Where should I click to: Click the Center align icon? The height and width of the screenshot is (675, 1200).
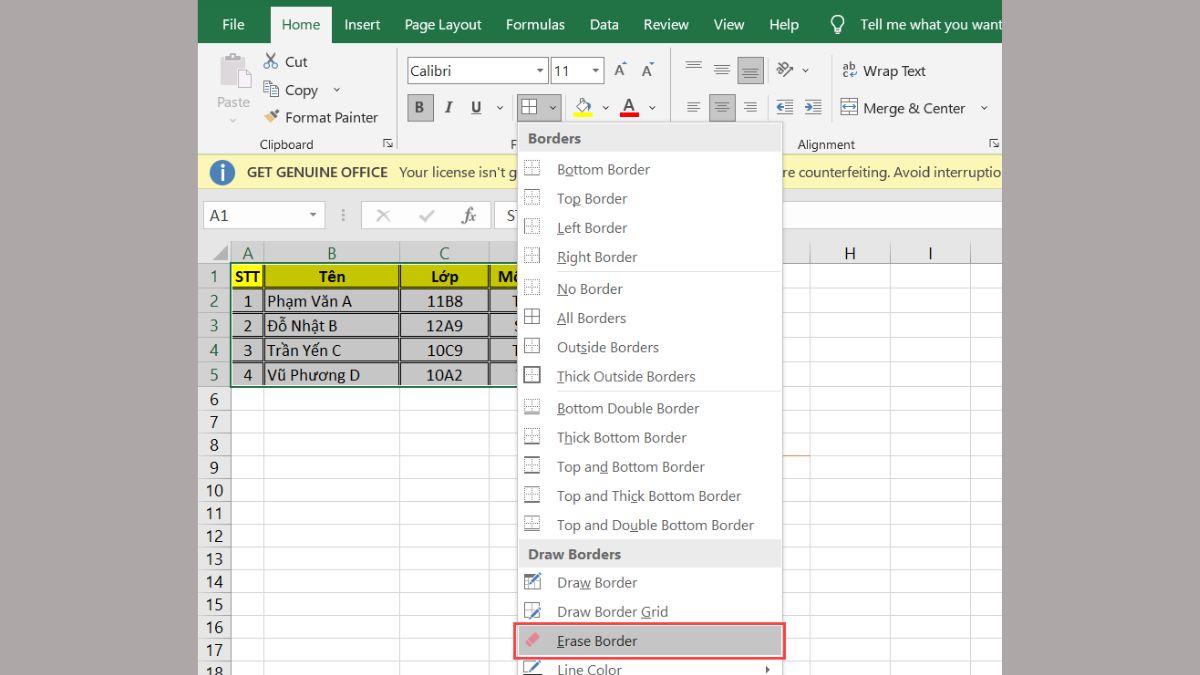722,108
